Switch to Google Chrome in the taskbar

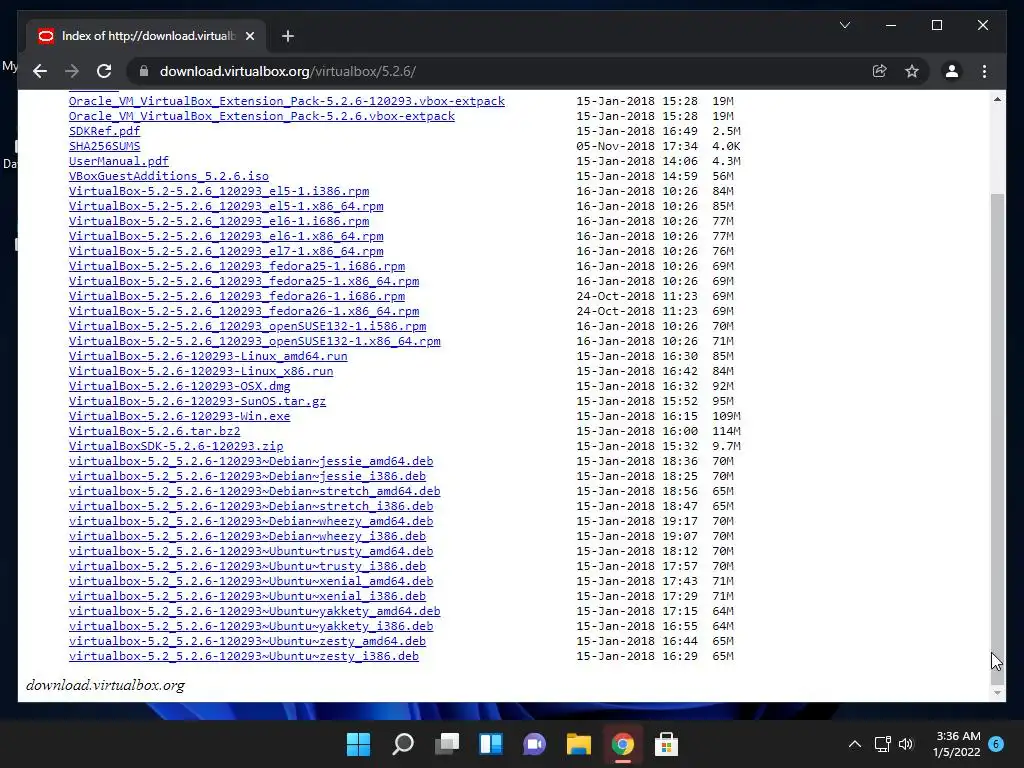click(622, 744)
